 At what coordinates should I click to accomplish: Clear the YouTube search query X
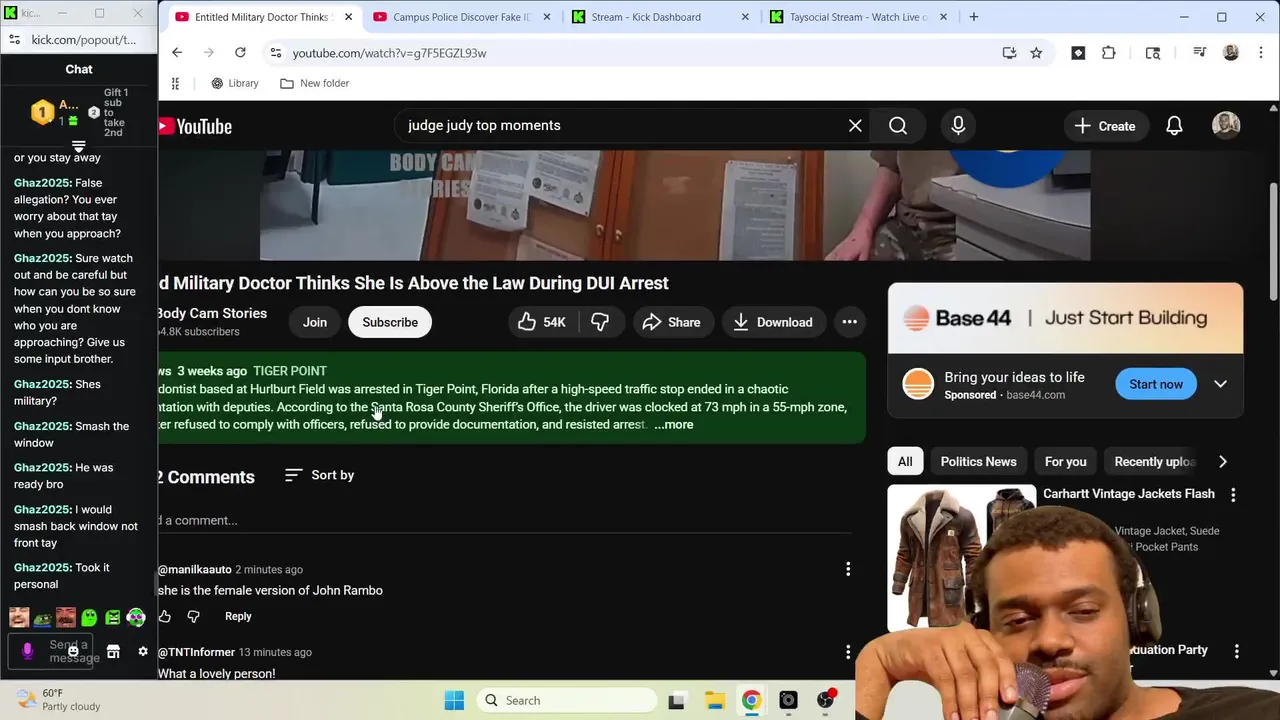pyautogui.click(x=855, y=125)
